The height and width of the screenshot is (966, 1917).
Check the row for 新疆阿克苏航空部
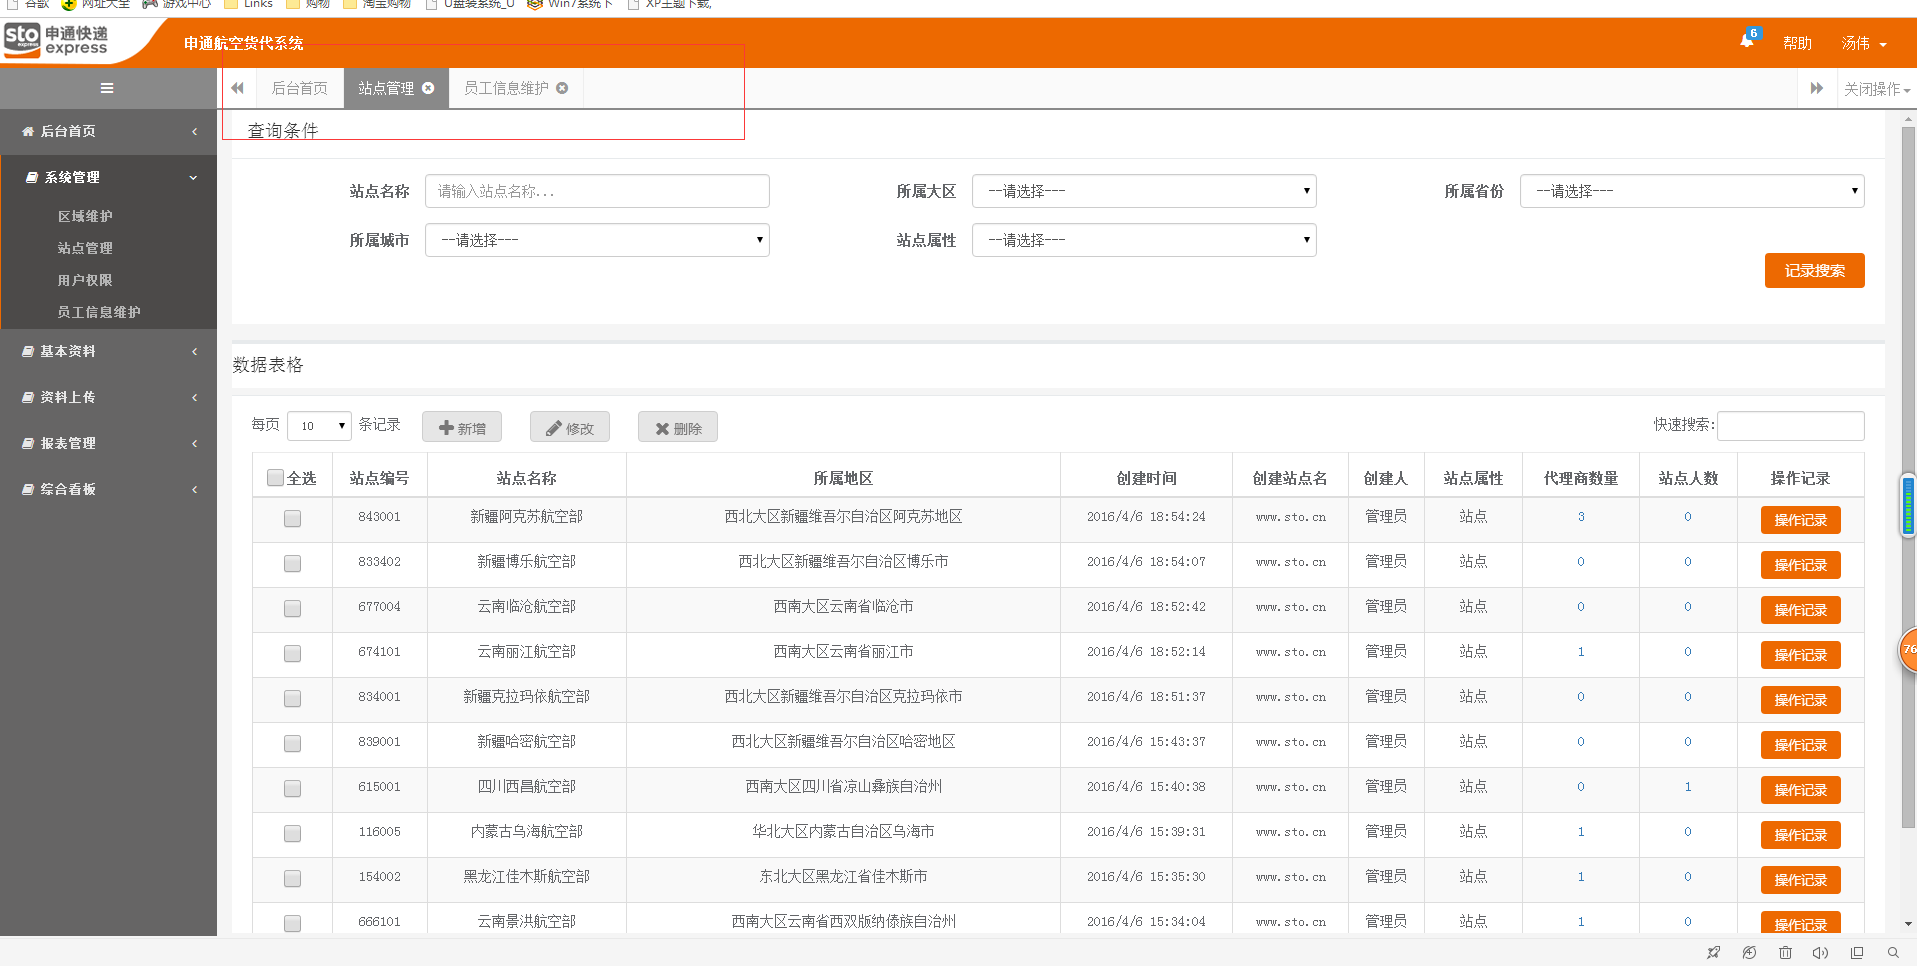coord(292,519)
